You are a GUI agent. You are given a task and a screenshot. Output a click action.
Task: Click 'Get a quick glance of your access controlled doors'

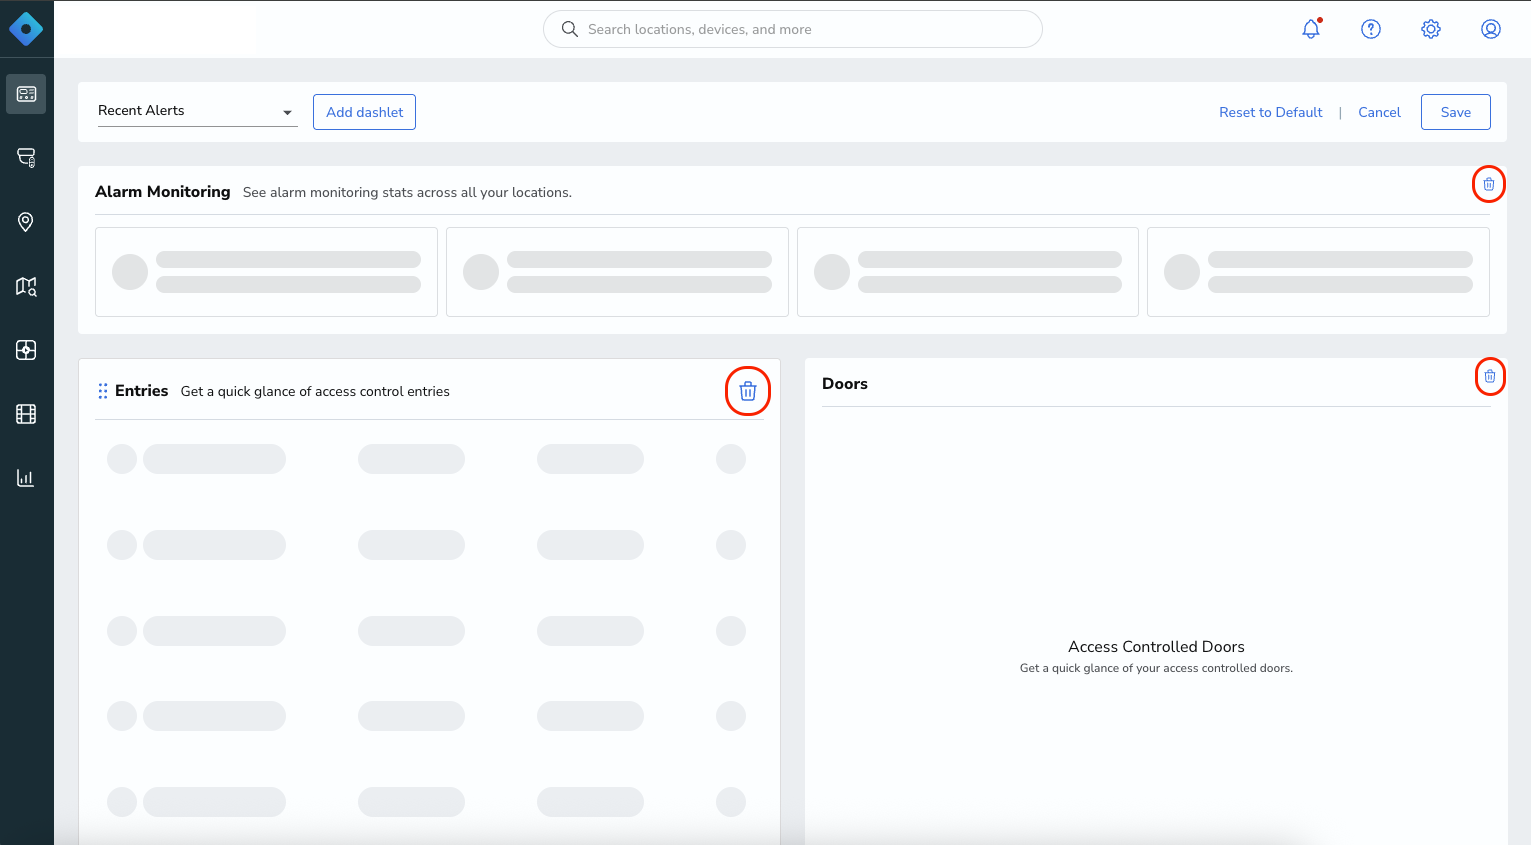pyautogui.click(x=1156, y=668)
